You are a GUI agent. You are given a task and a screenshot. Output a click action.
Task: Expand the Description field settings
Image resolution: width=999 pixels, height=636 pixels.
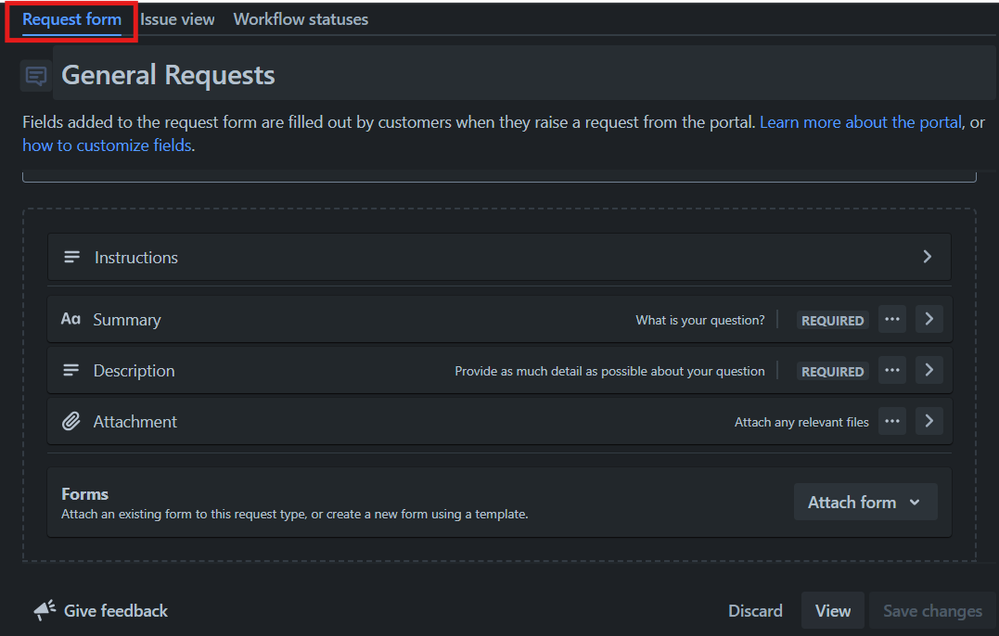point(929,370)
